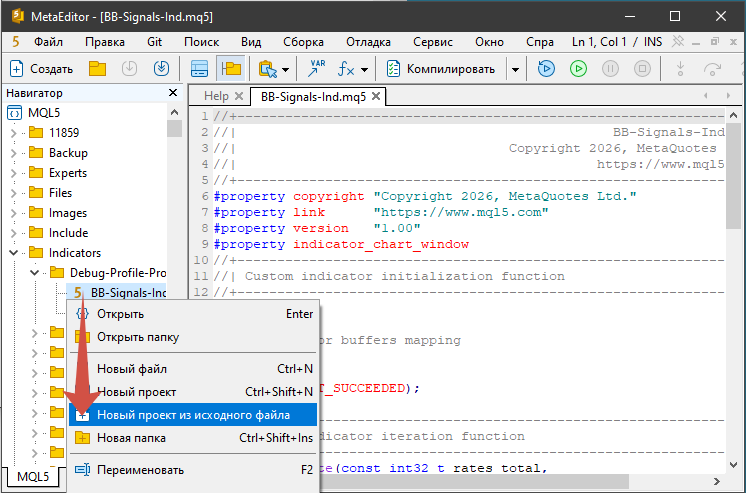The image size is (747, 493).
Task: Choose Новая папка in context menu
Action: point(193,438)
